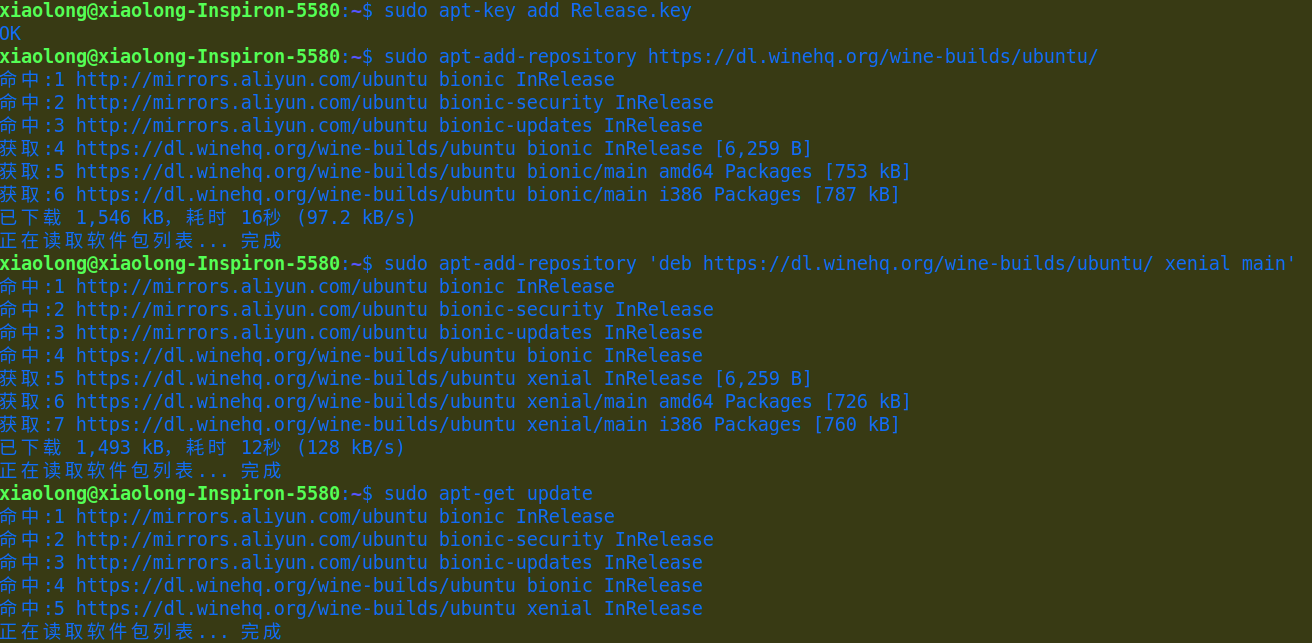Select the '获取:4' bionic InRelease line
This screenshot has height=643, width=1312.
[406, 149]
